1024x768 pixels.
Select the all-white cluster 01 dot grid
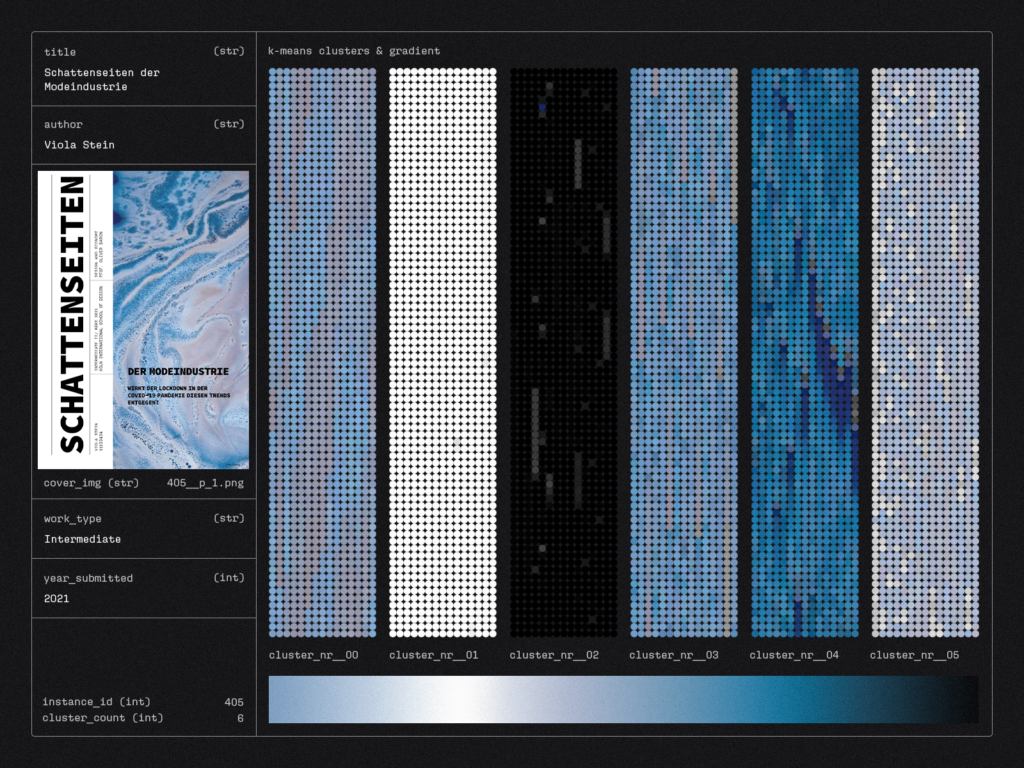click(443, 352)
